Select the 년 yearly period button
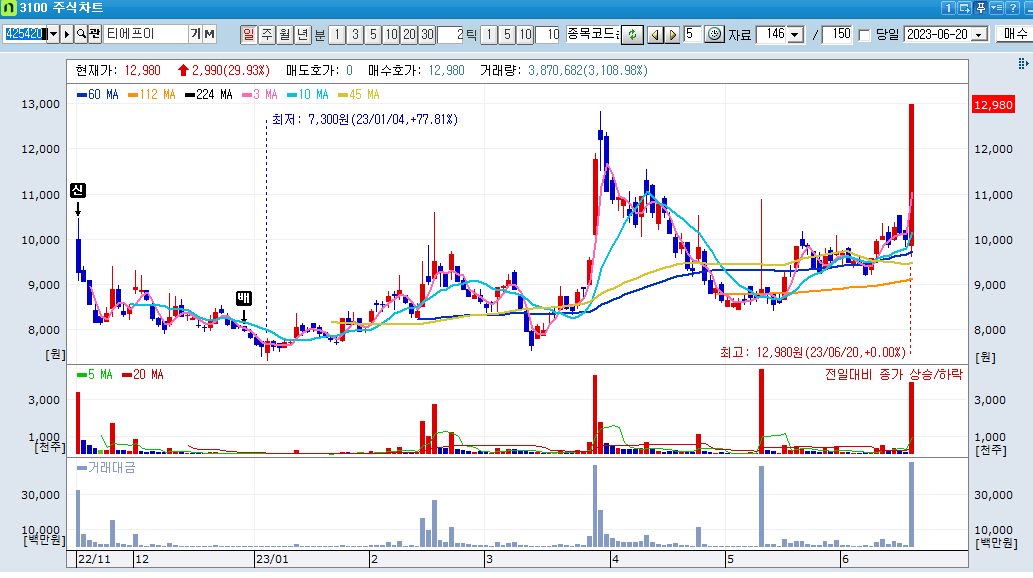Viewport: 1033px width, 578px height. click(x=302, y=34)
